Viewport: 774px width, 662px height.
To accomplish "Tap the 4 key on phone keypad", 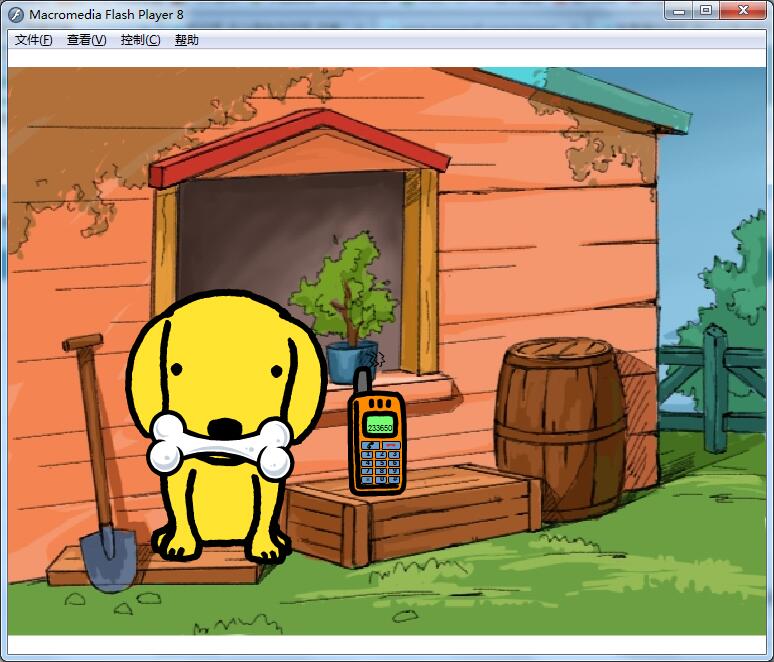I will 367,463.
